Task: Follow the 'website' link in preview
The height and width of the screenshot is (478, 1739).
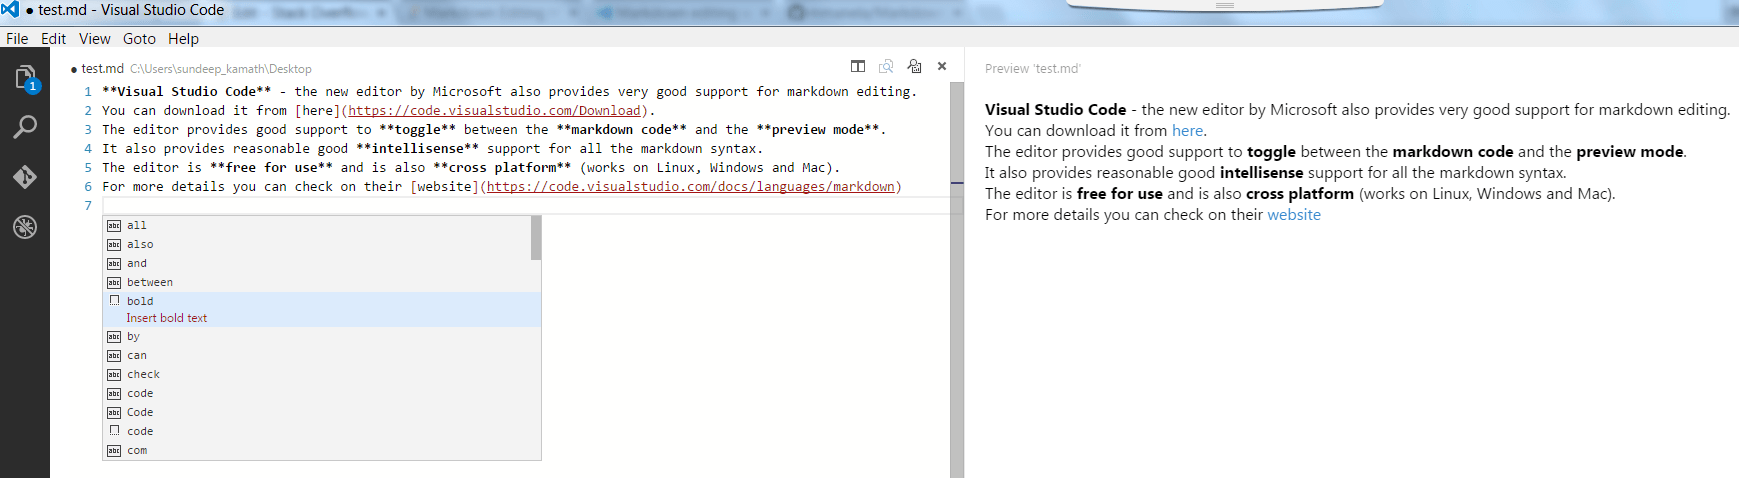Action: (1294, 215)
